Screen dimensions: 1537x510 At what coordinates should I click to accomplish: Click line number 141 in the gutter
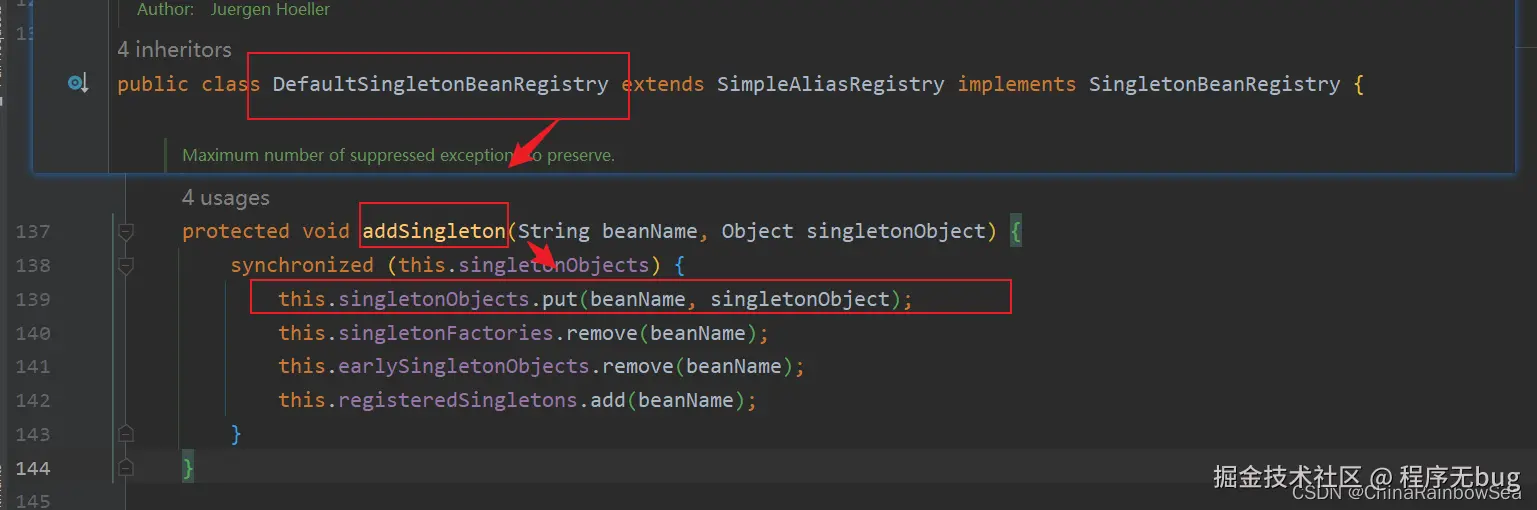click(33, 366)
